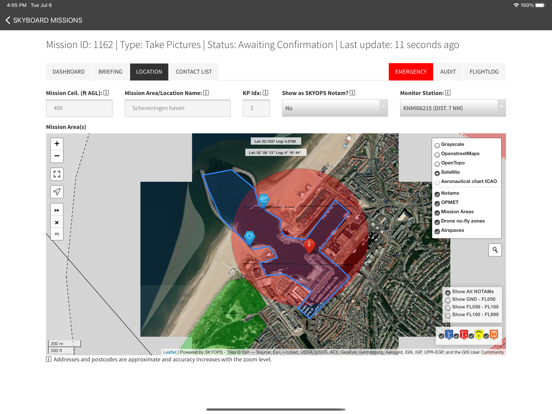The height and width of the screenshot is (414, 552).
Task: Toggle Drone no-fly zones overlay
Action: (x=437, y=222)
